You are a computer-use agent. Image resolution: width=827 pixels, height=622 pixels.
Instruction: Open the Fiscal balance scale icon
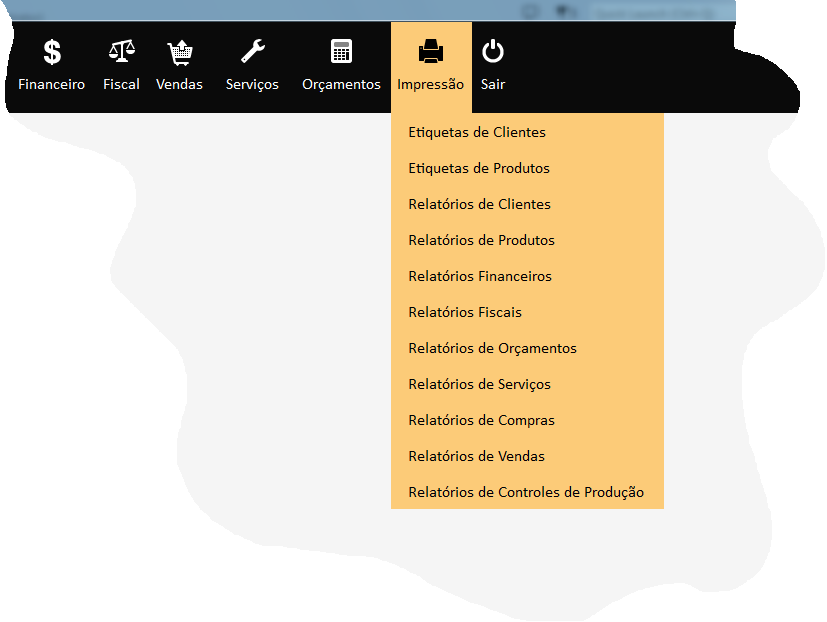(121, 52)
